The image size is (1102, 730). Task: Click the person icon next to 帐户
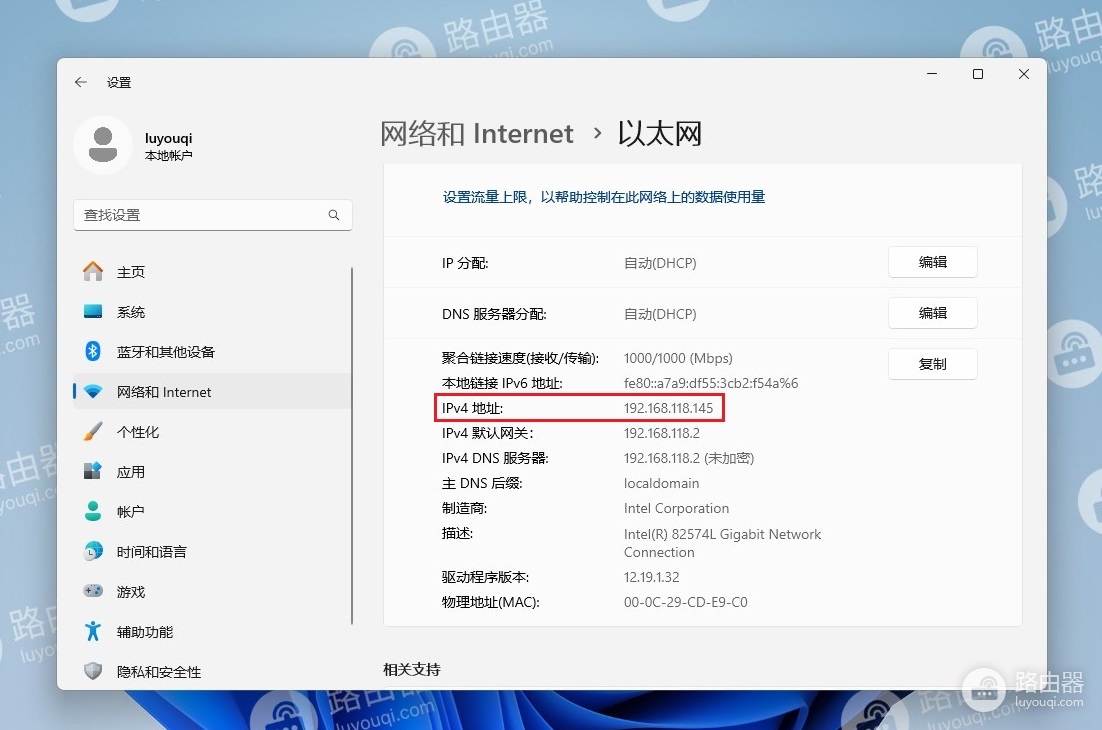click(93, 511)
